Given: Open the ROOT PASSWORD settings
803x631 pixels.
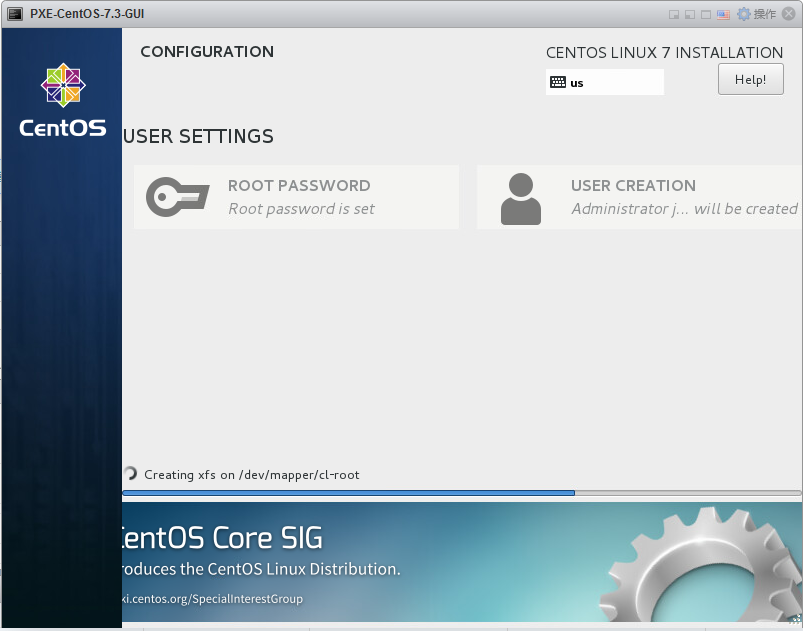Looking at the screenshot, I should coord(296,197).
